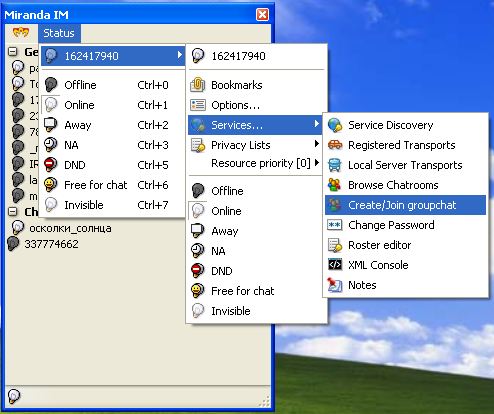Set global status to Online Ctrl+1
Image resolution: width=494 pixels, height=414 pixels.
coord(113,105)
